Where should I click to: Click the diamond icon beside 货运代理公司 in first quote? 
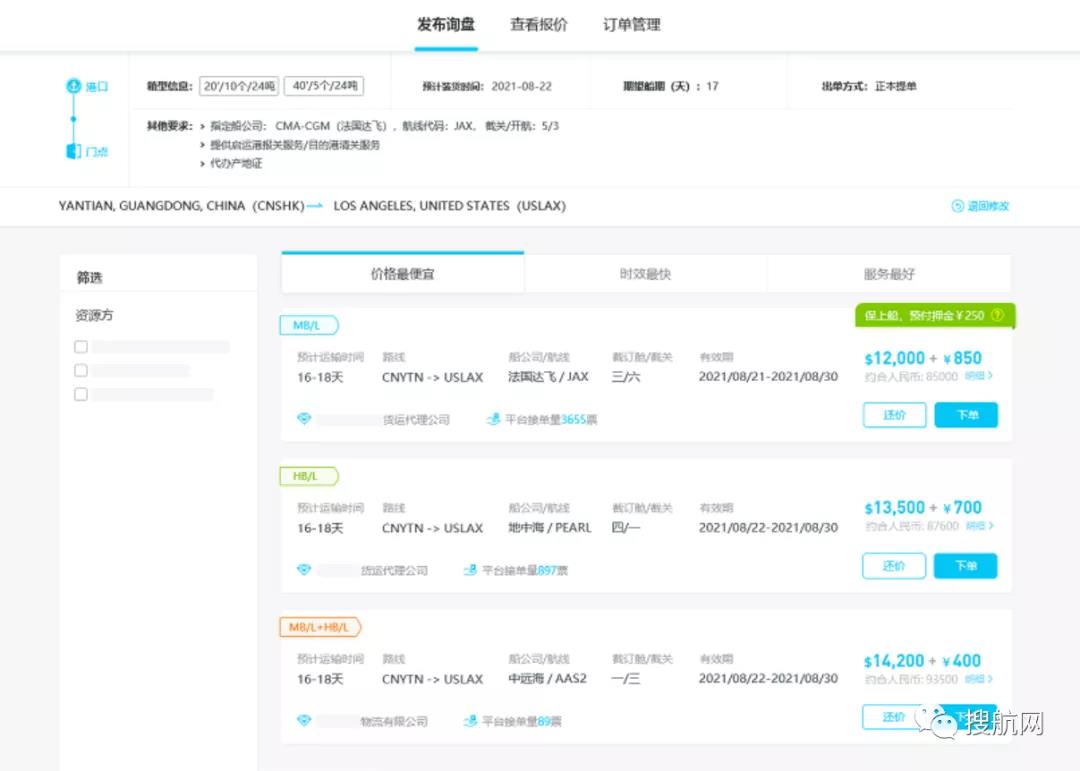tap(305, 418)
